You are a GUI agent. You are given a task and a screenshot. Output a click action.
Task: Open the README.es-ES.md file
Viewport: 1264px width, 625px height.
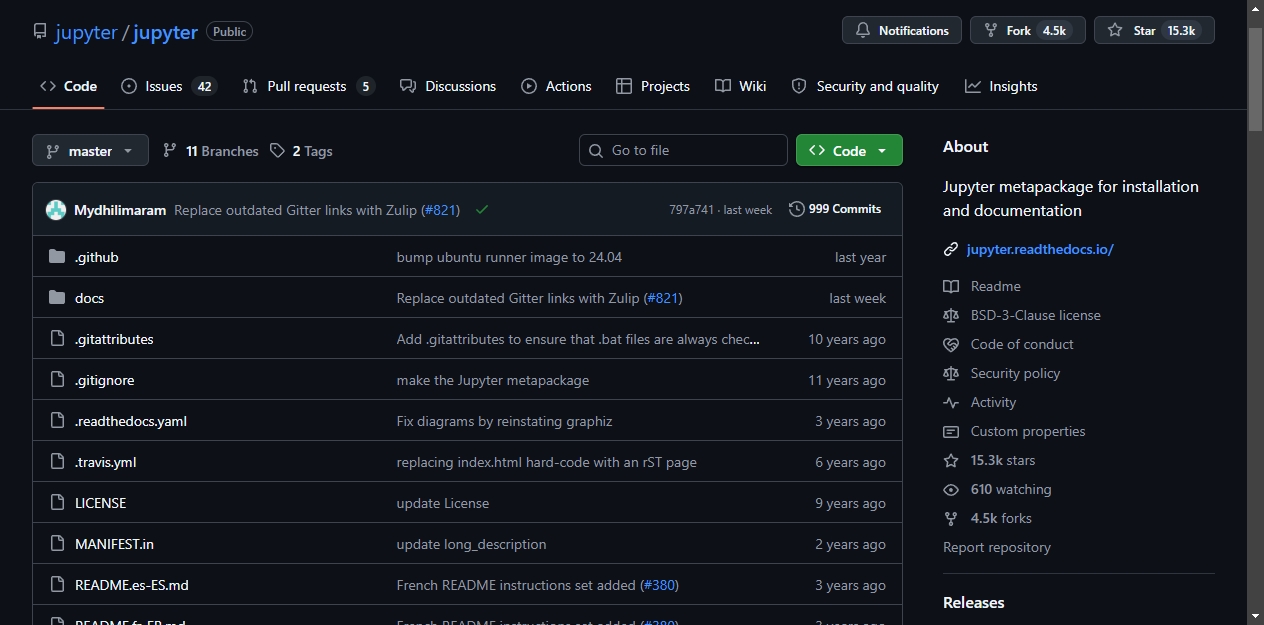point(132,585)
